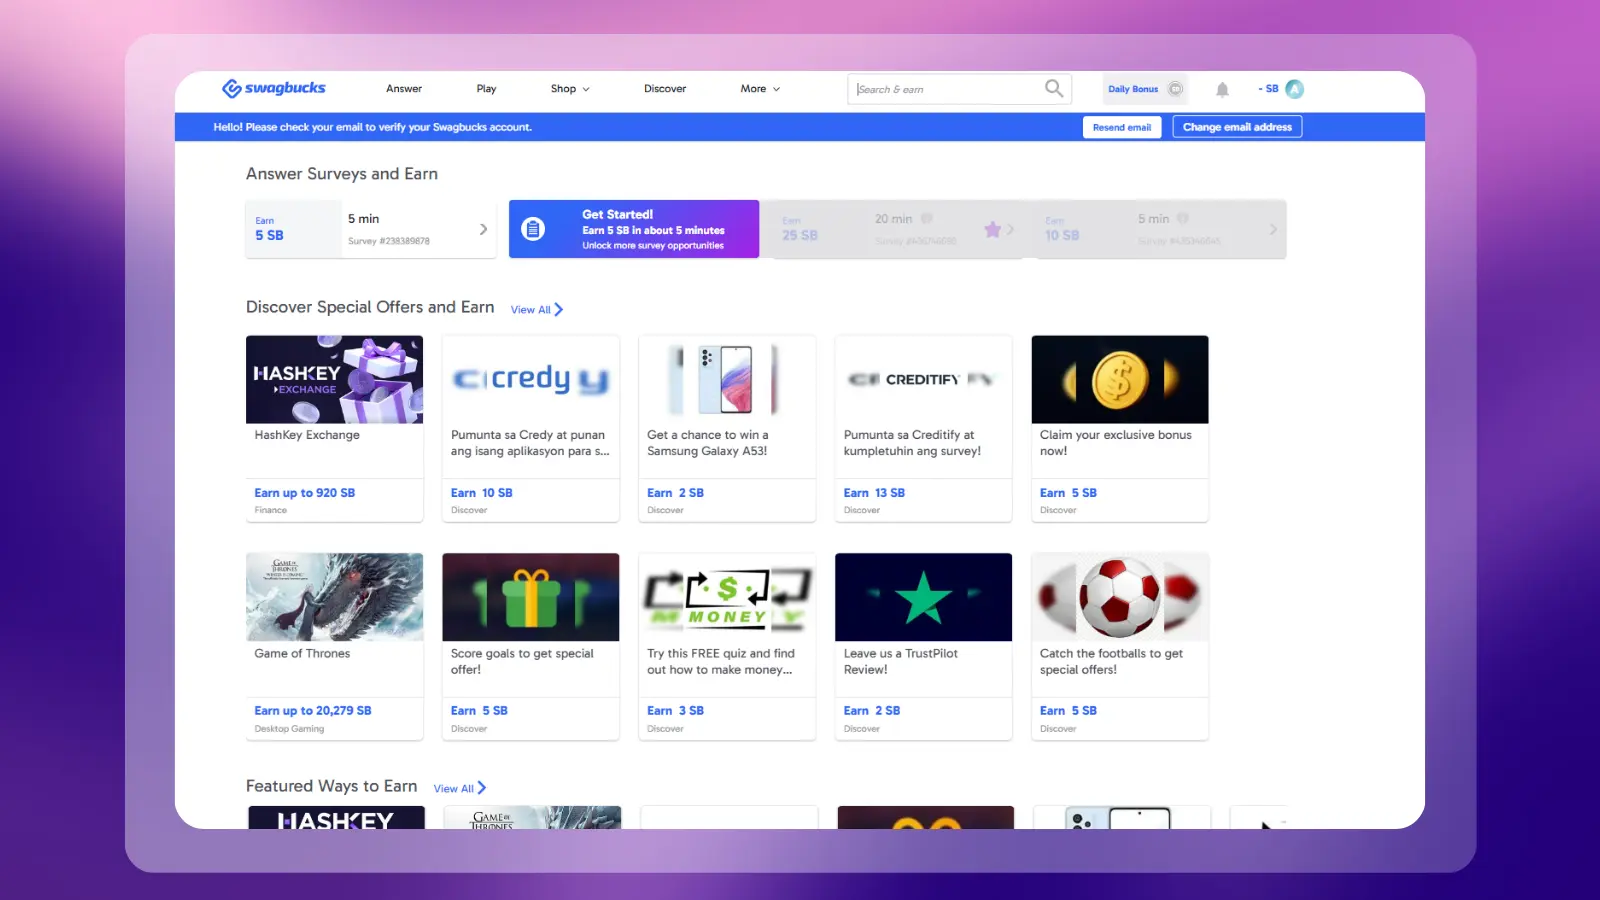Click Earn 13 SB on Creditify offer
1600x900 pixels.
(x=874, y=493)
